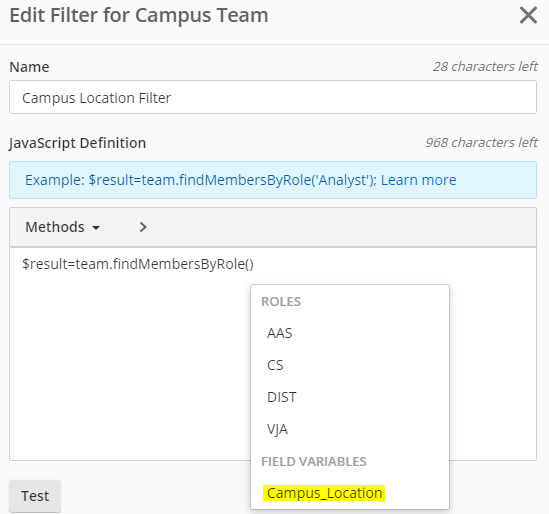549x514 pixels.
Task: Click the Test button
Action: [x=35, y=496]
